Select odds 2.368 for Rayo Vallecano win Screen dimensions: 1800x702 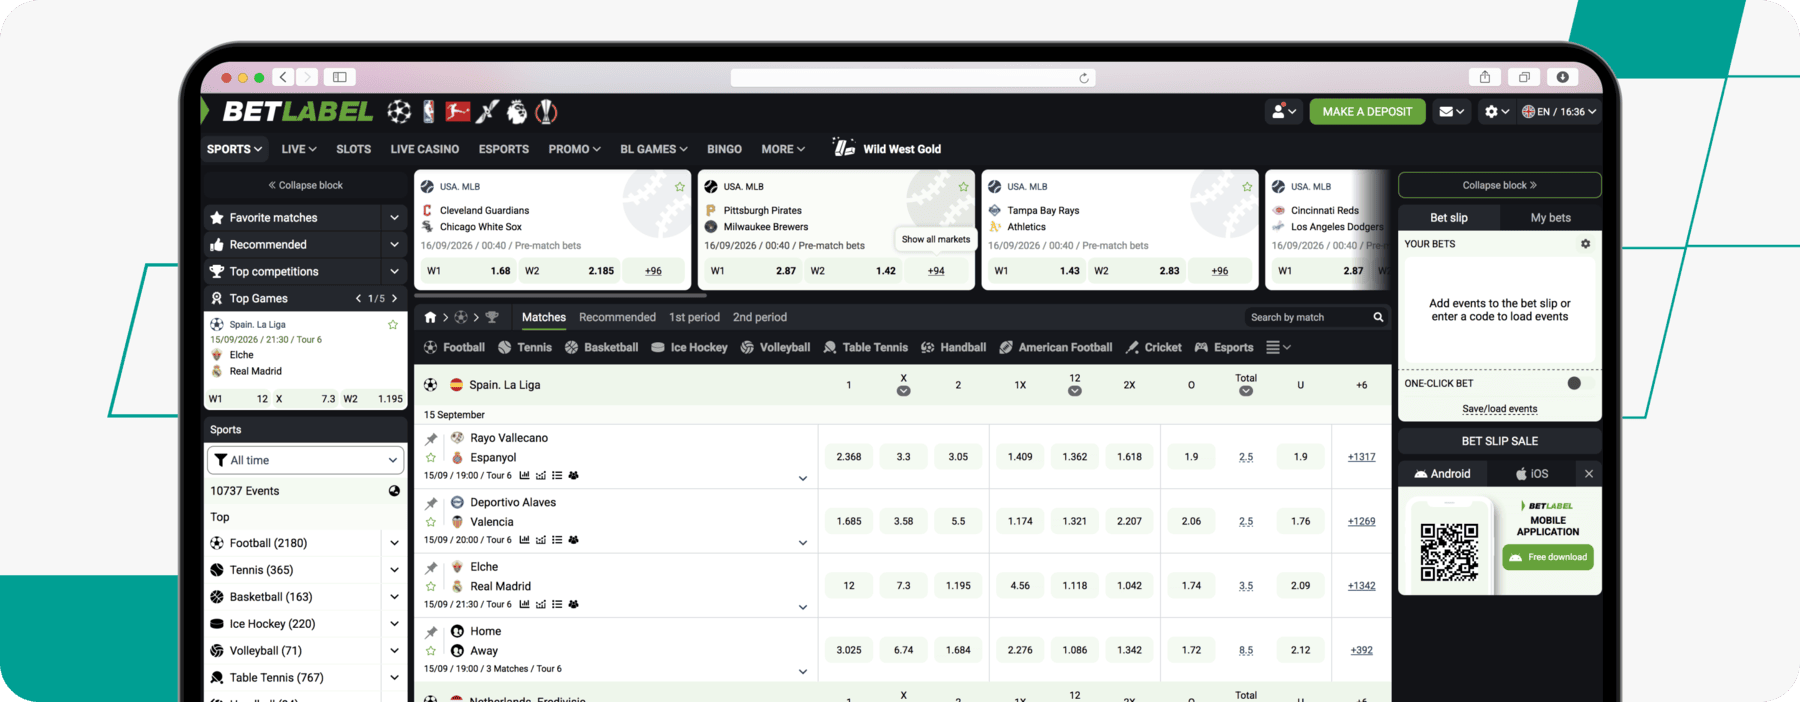tap(849, 457)
